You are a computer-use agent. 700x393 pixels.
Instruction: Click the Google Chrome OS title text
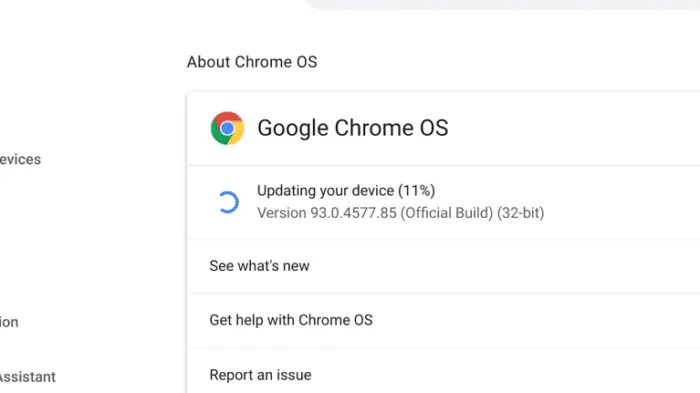(353, 128)
